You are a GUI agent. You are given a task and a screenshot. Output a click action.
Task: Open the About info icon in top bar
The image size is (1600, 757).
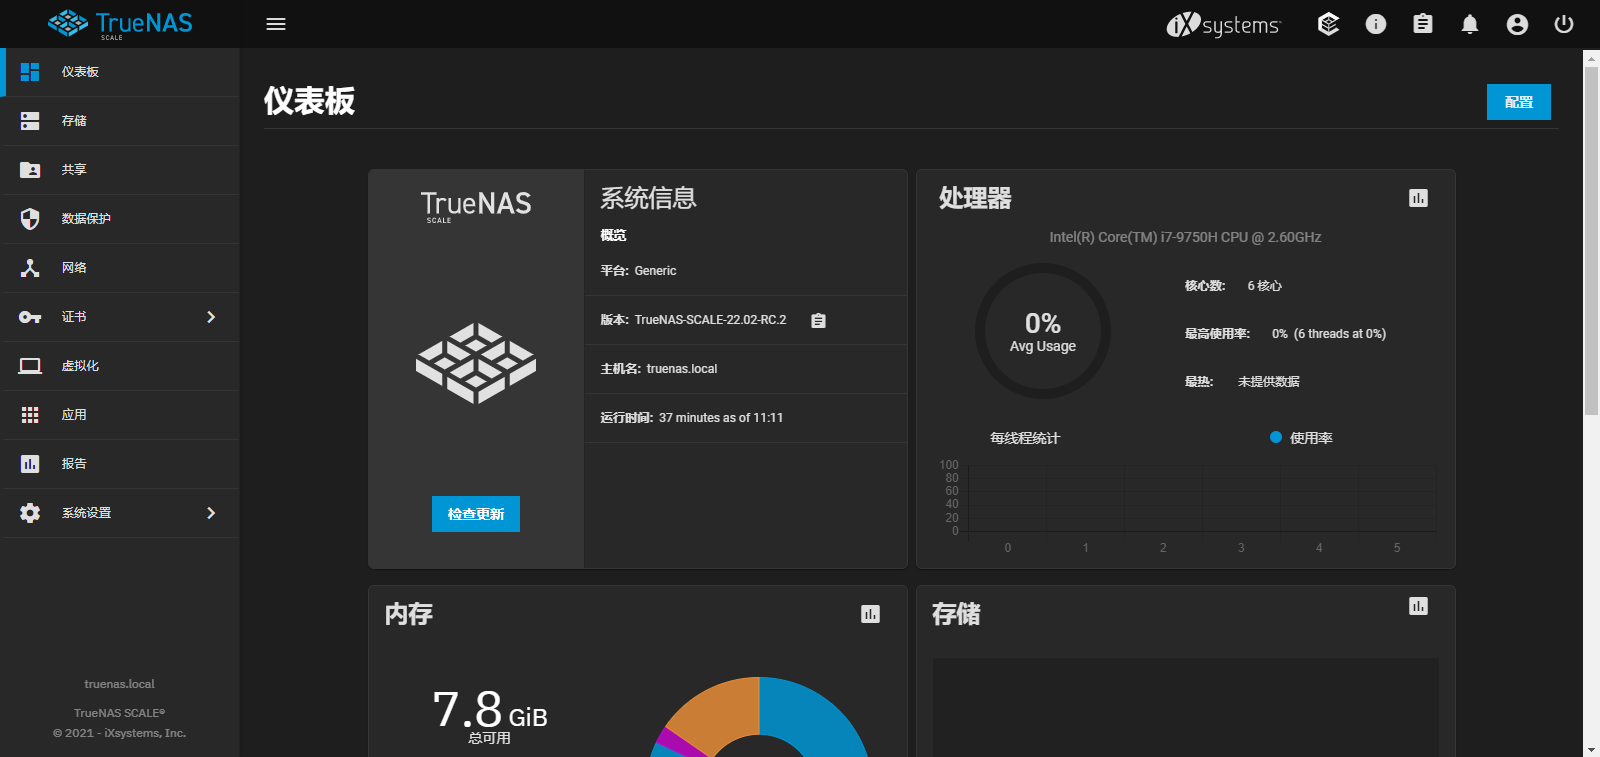1376,24
